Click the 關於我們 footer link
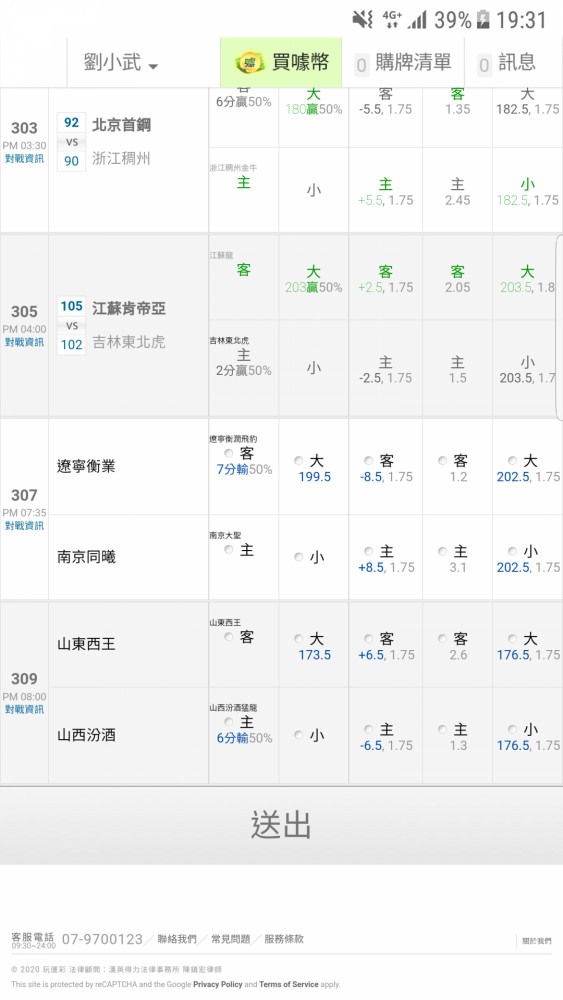 tap(536, 941)
